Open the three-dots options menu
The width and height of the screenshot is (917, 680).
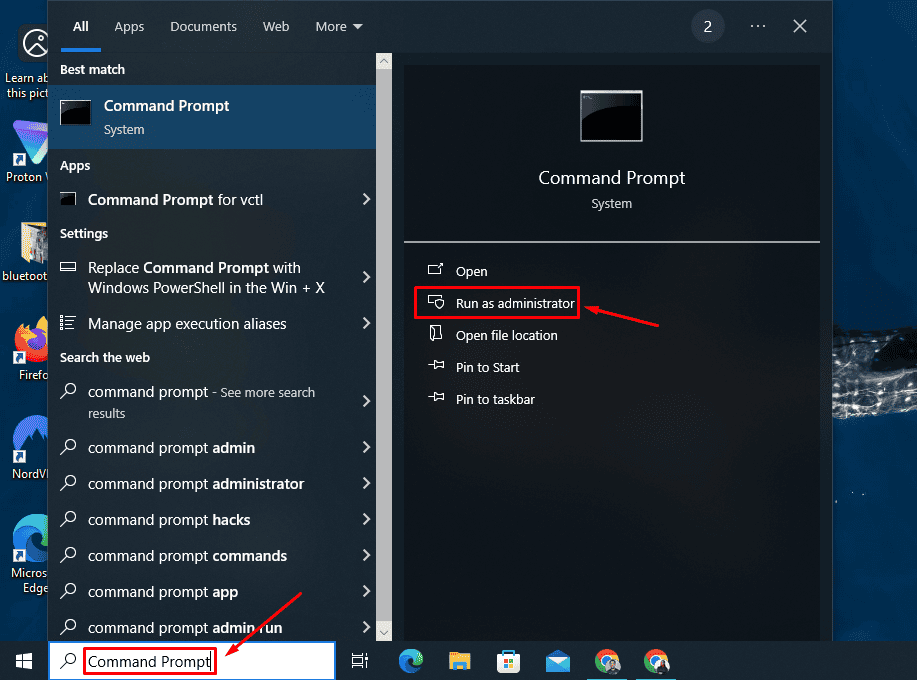point(758,26)
